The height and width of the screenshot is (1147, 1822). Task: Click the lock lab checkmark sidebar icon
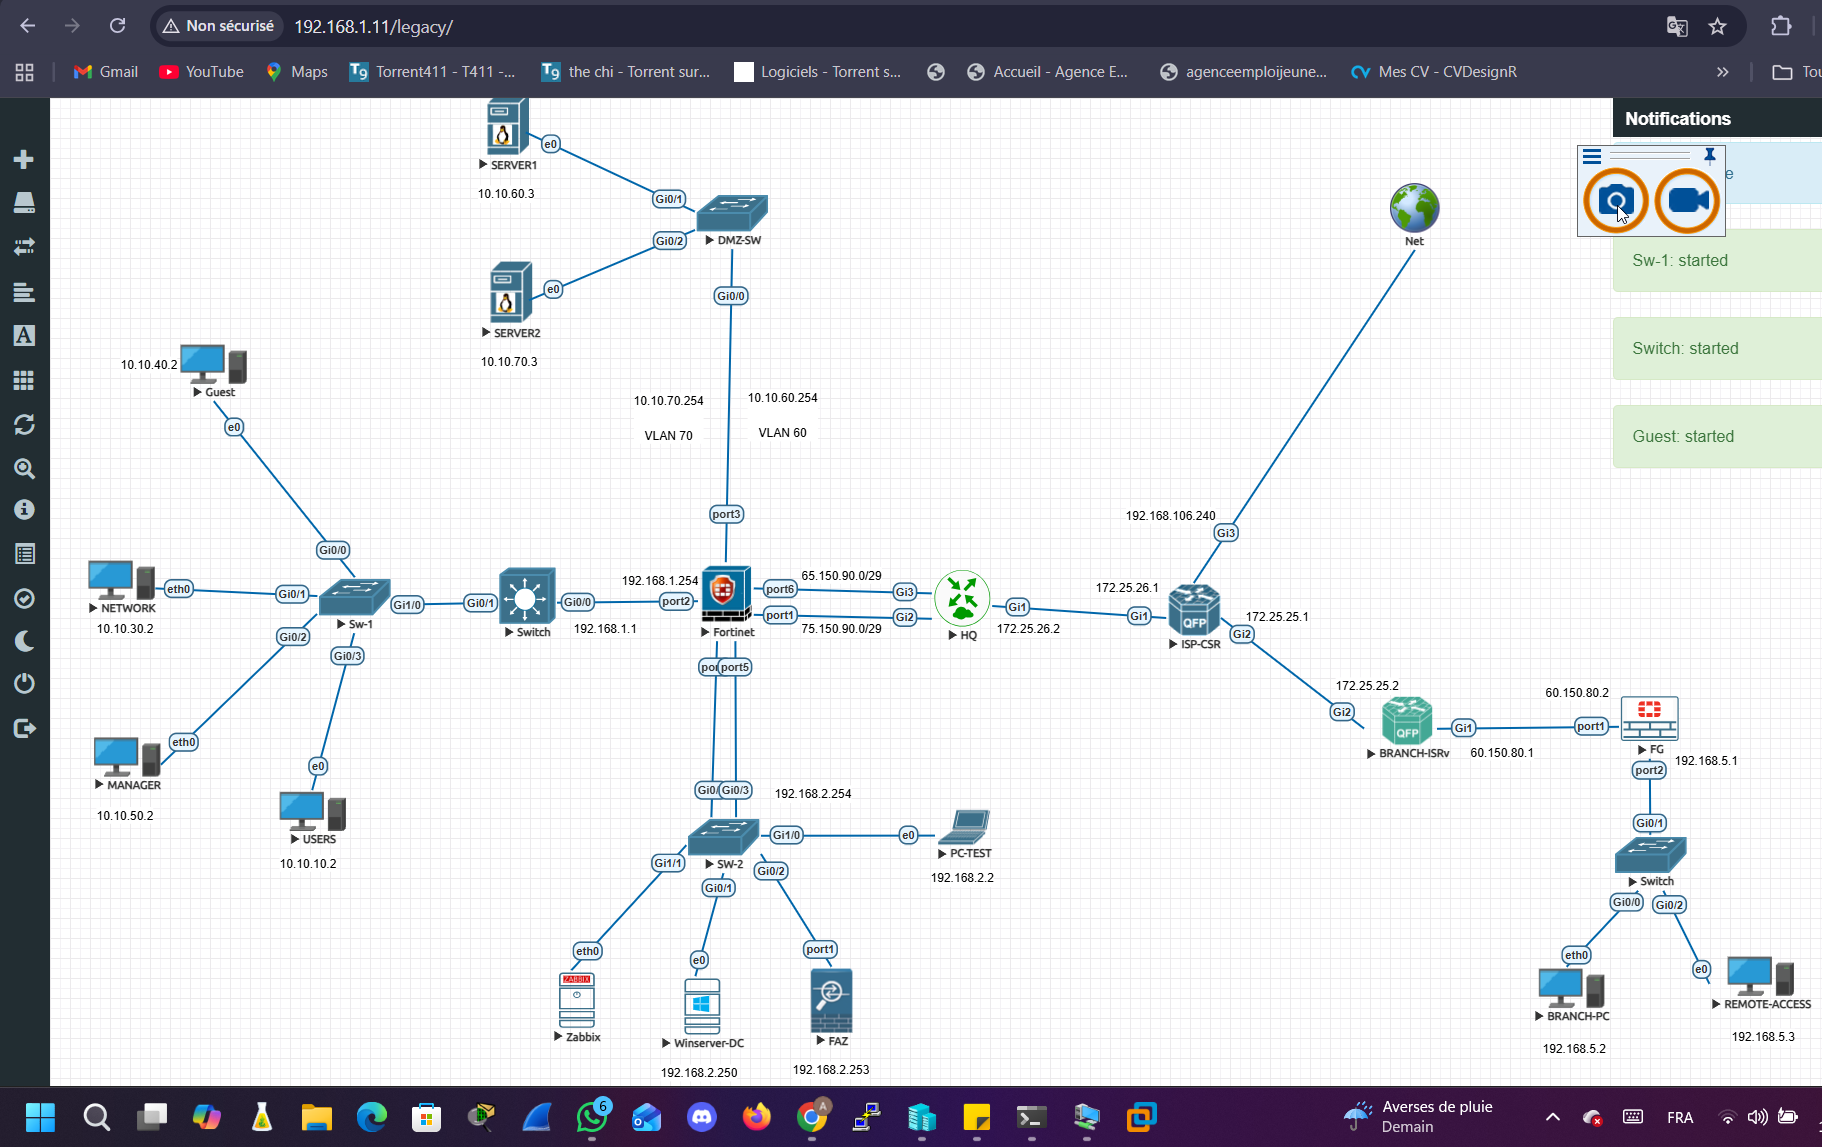(x=24, y=598)
